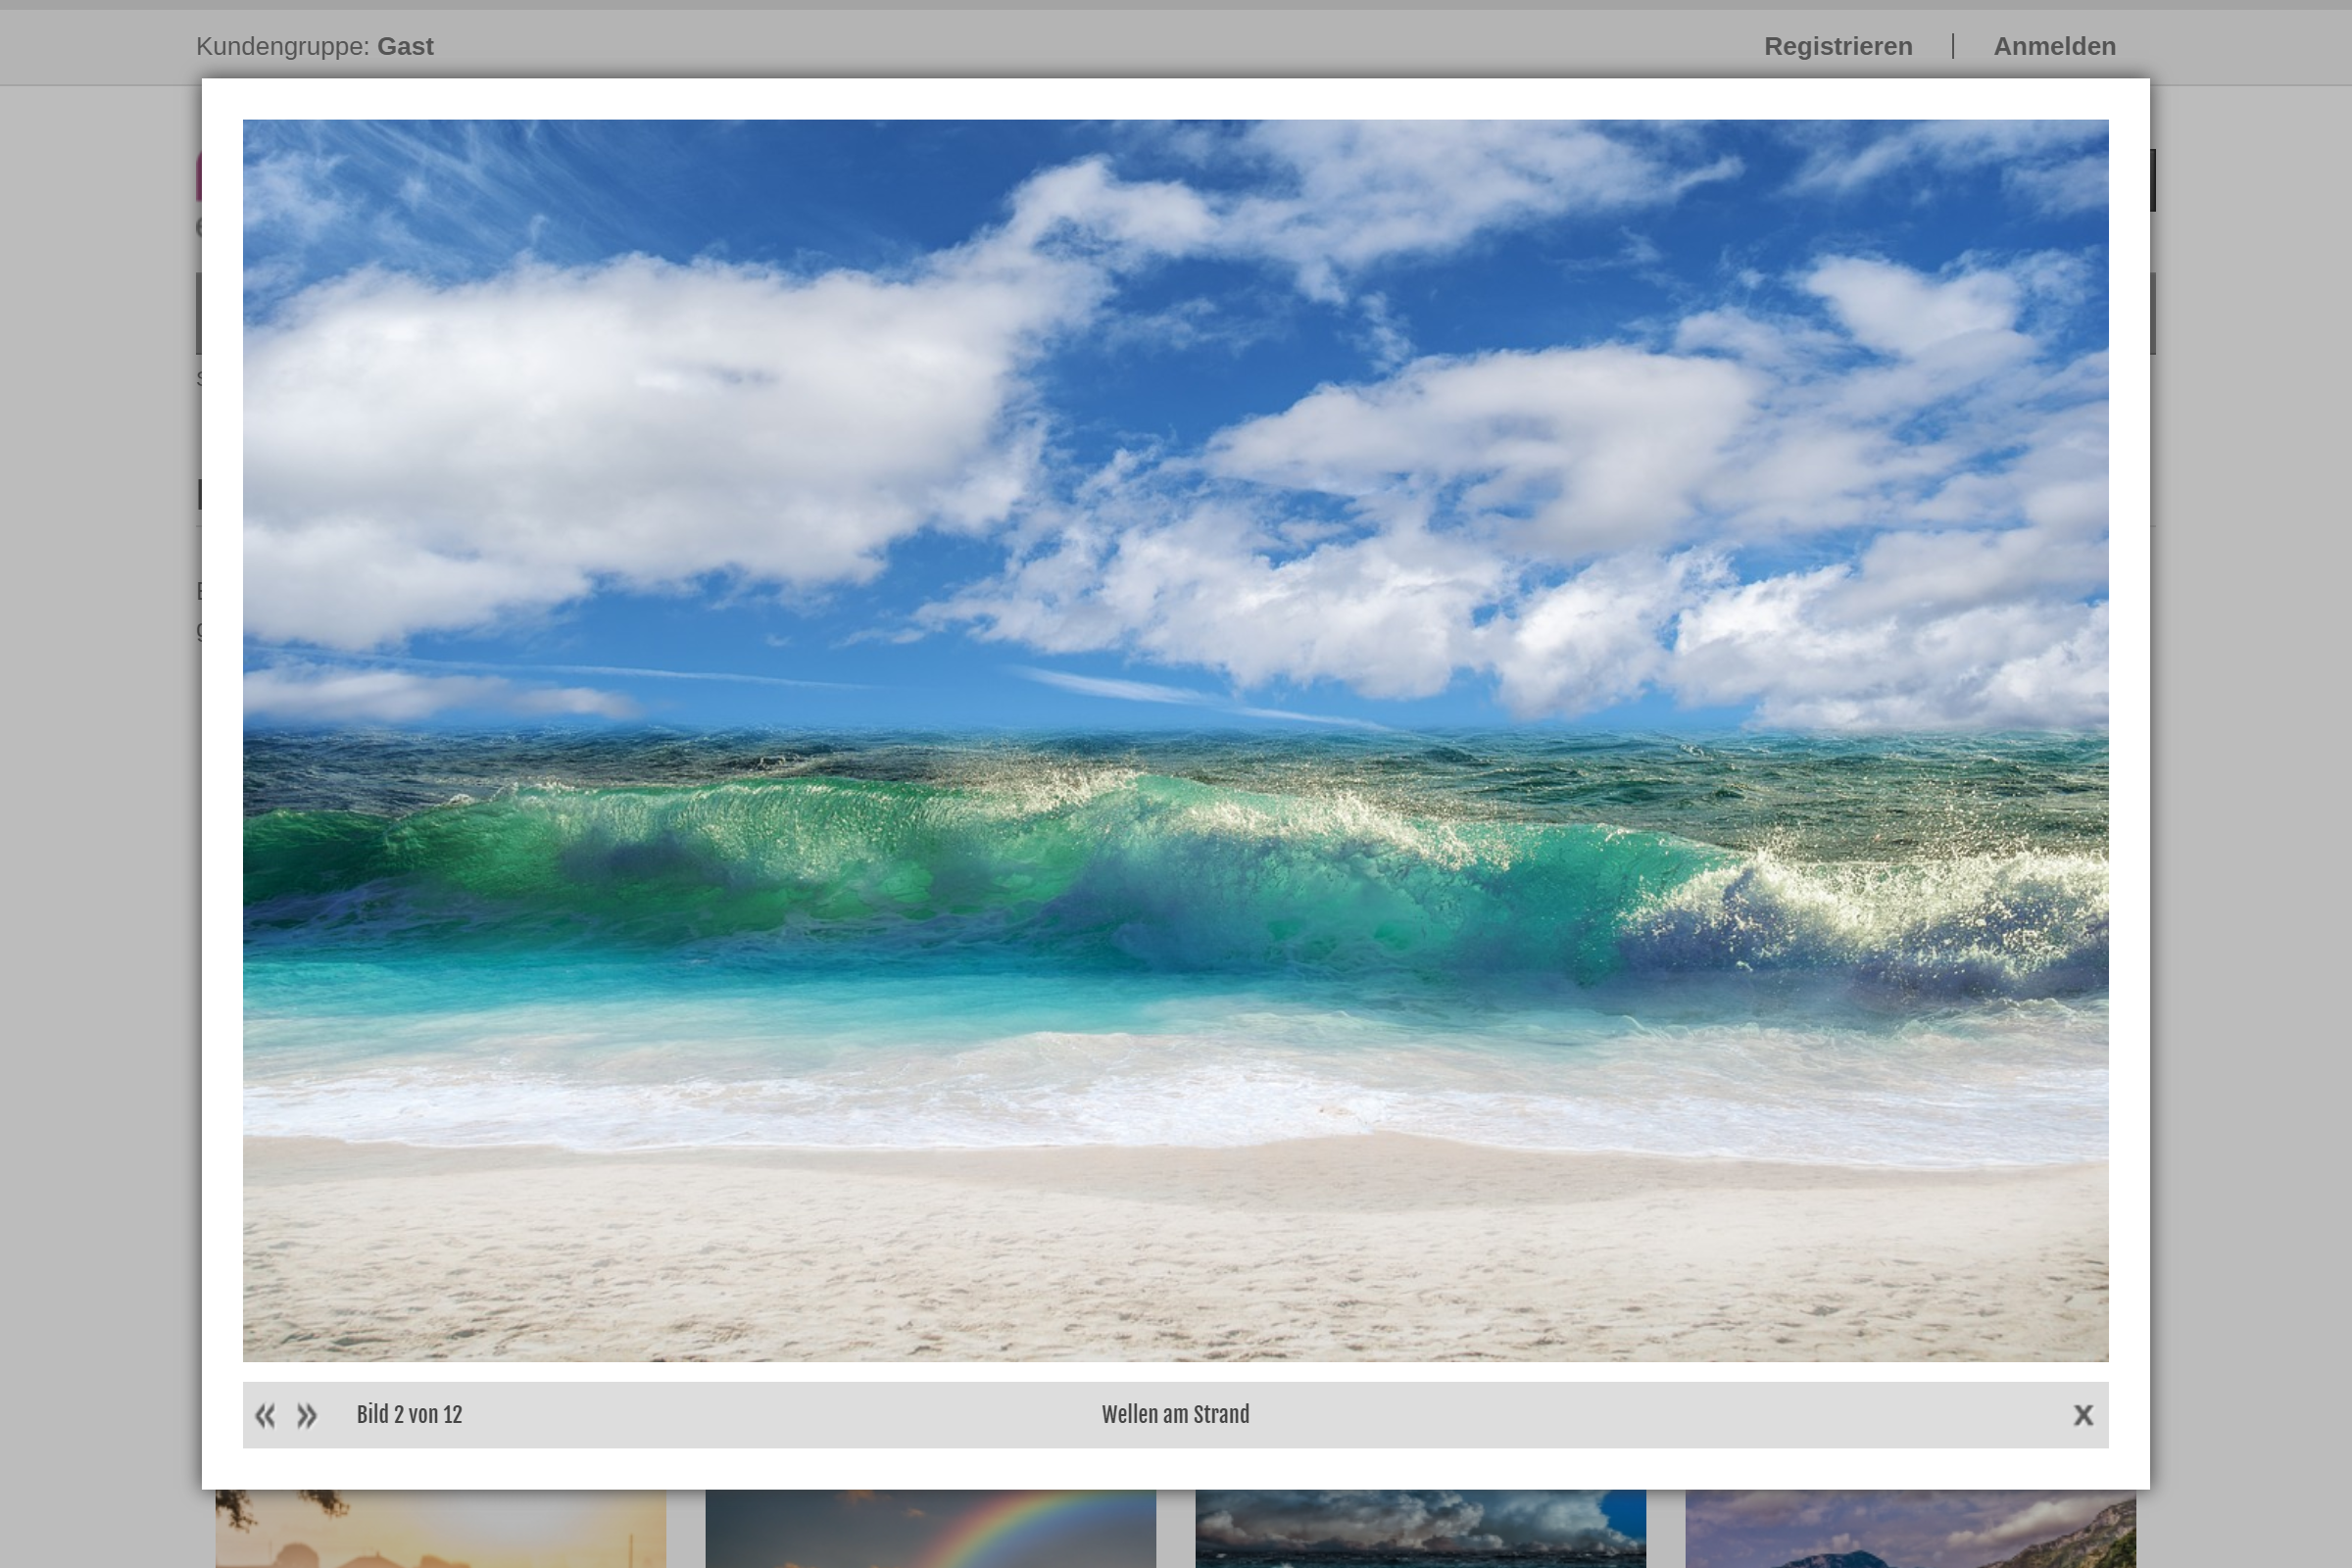The height and width of the screenshot is (1568, 2352).
Task: Click dimmed page left of the lightbox
Action: 100,800
